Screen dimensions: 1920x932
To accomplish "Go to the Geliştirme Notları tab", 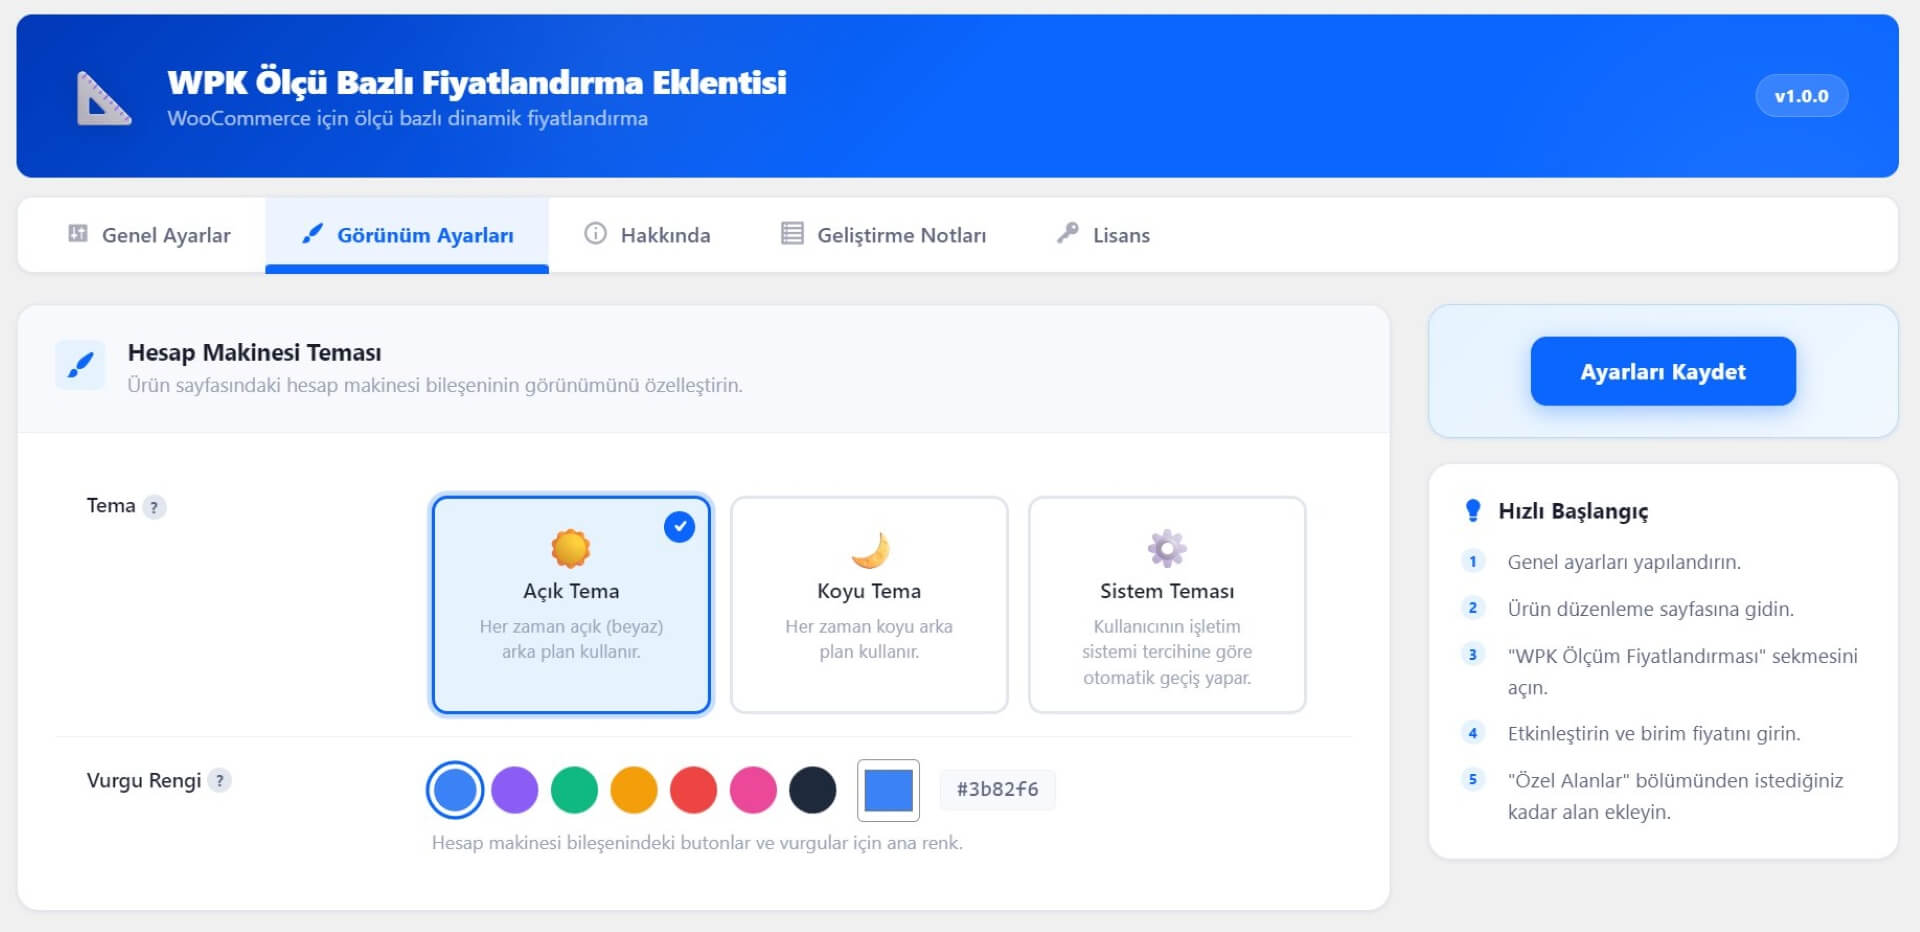I will click(x=883, y=235).
